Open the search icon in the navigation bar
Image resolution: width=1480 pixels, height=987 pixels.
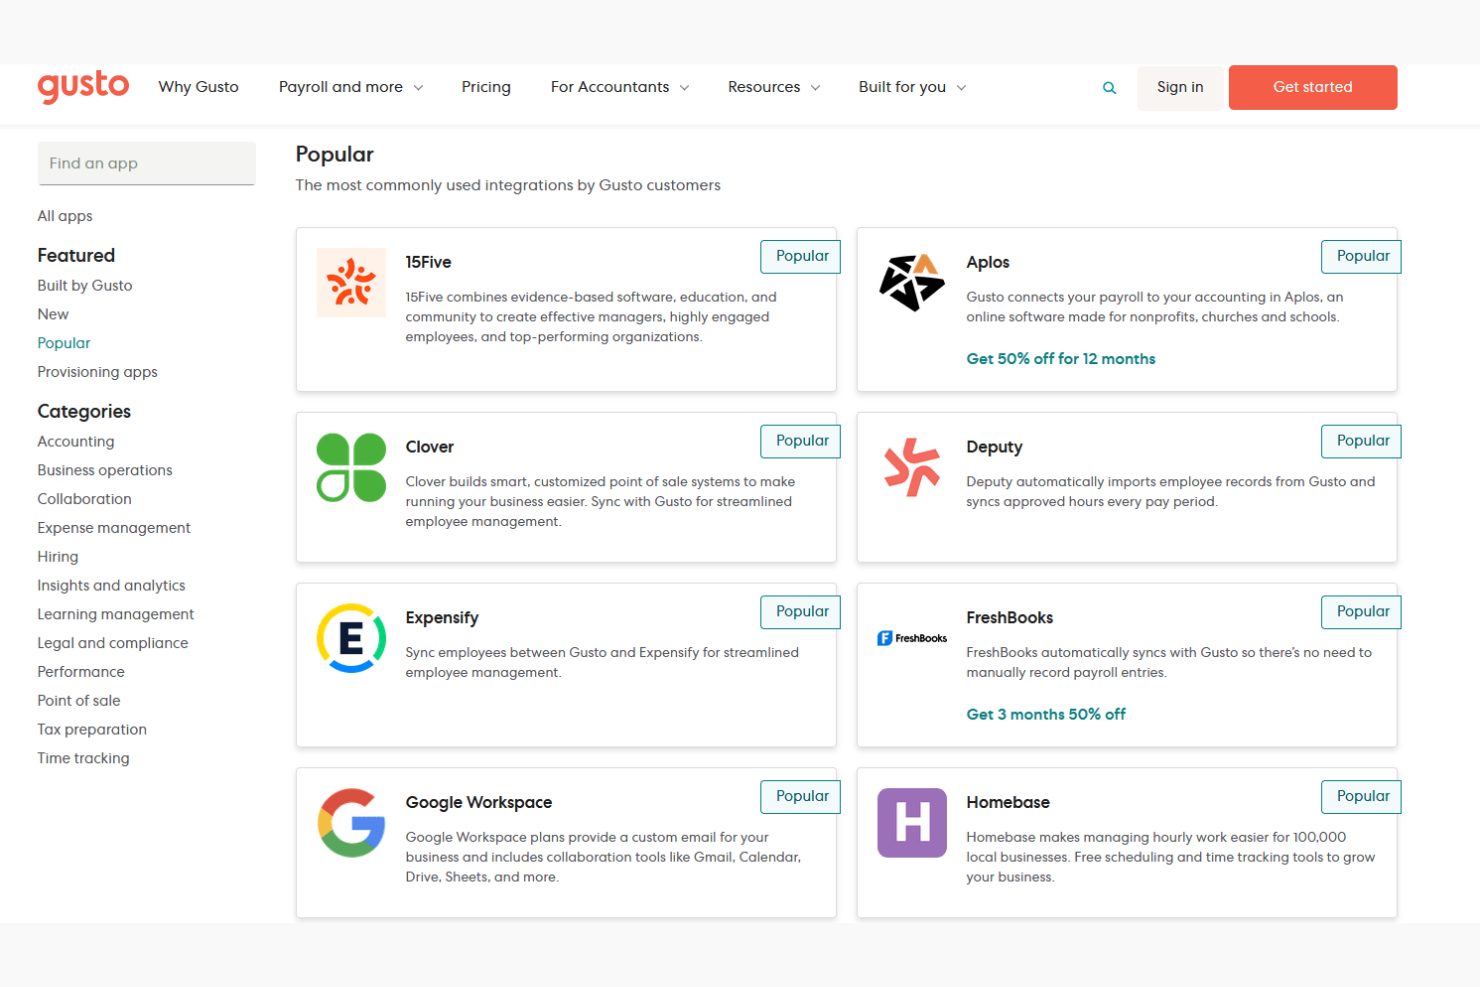point(1109,87)
